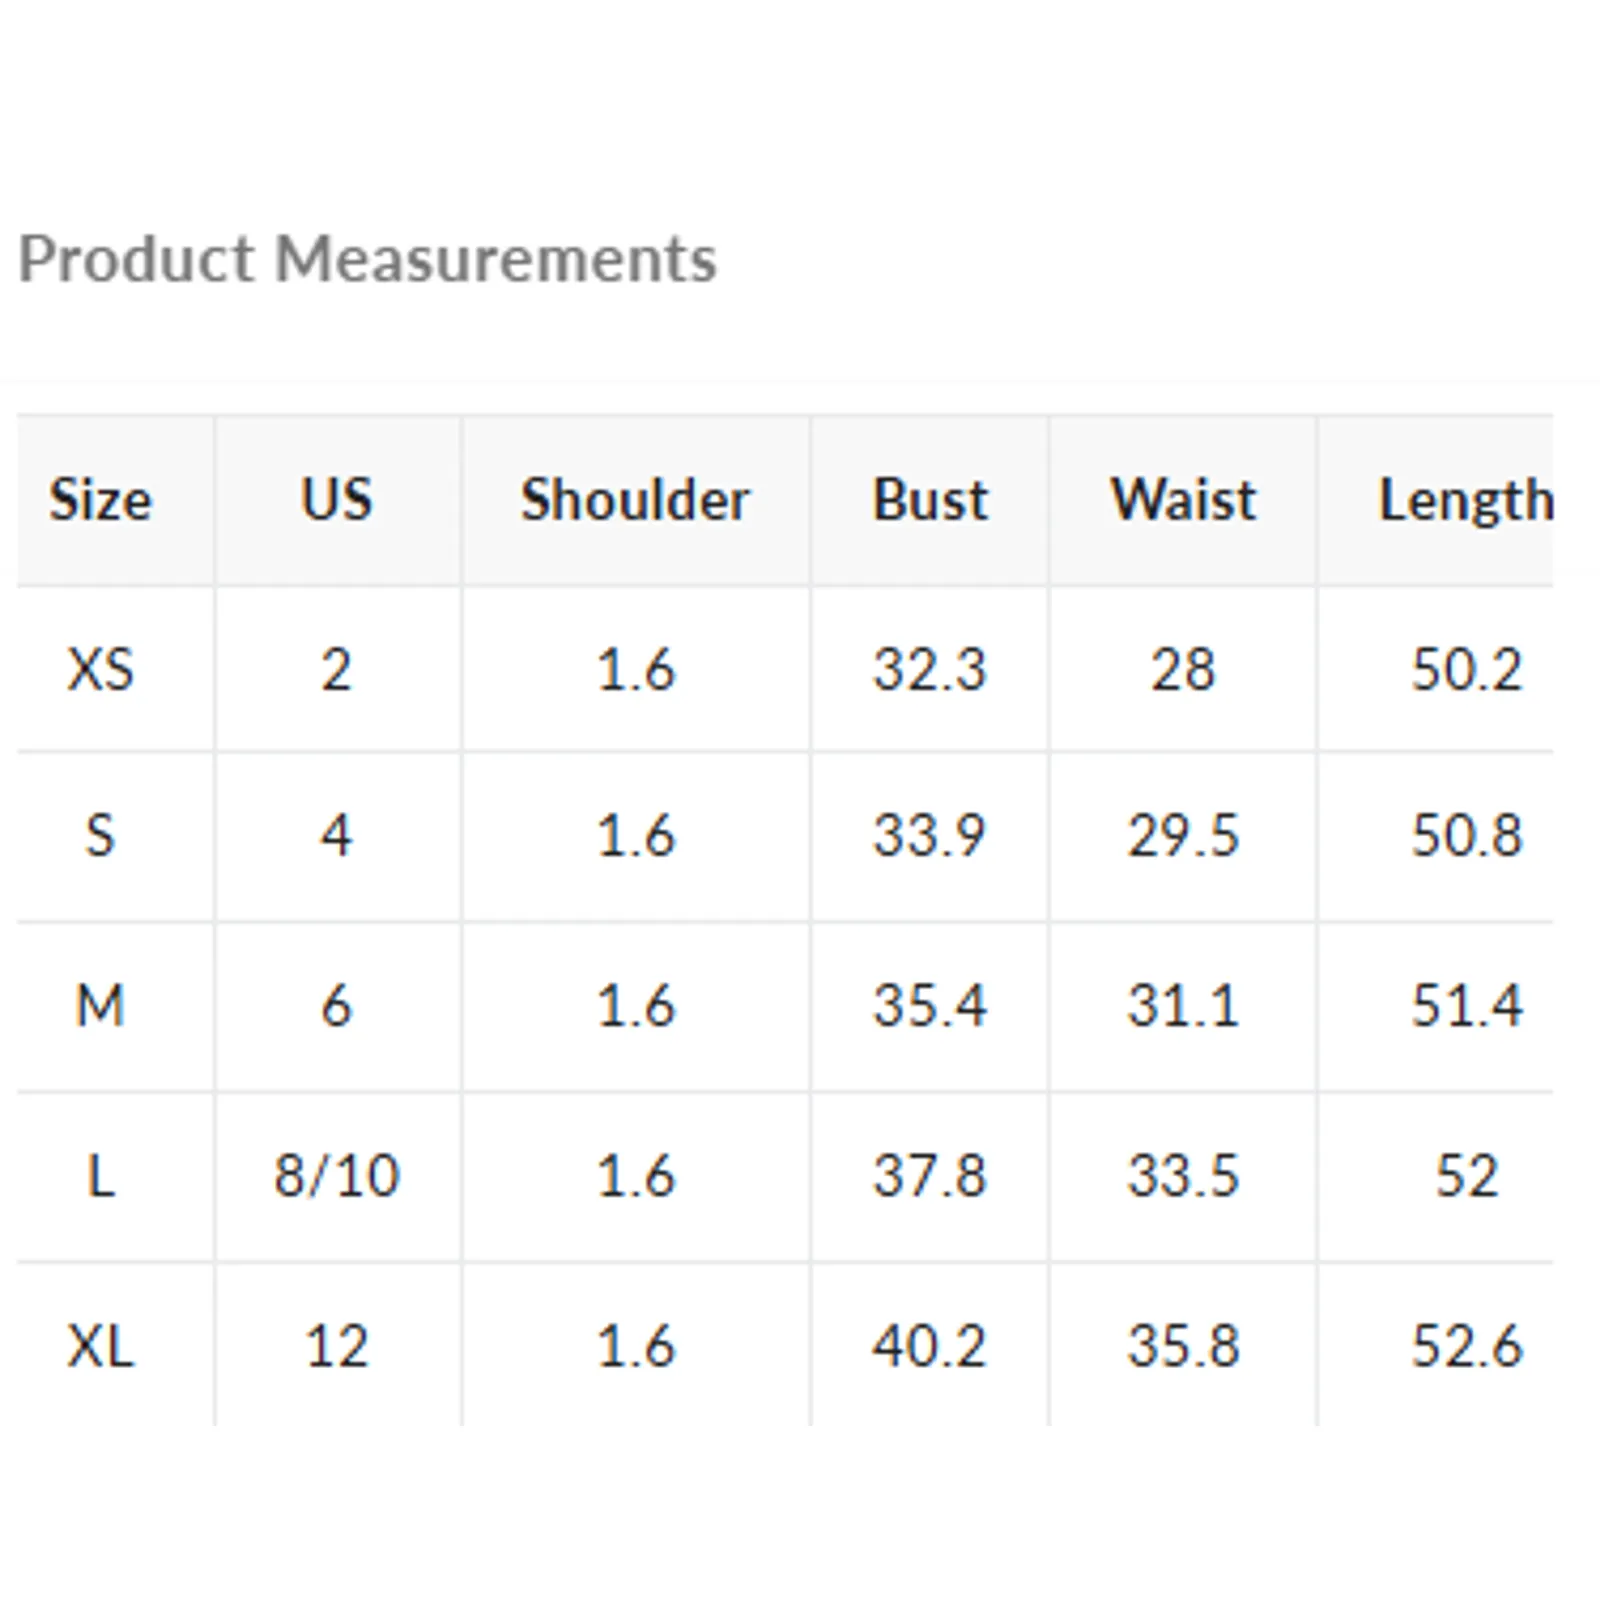Click the 37.8 bust measurement
Viewport: 1600px width, 1600px height.
coord(930,1175)
